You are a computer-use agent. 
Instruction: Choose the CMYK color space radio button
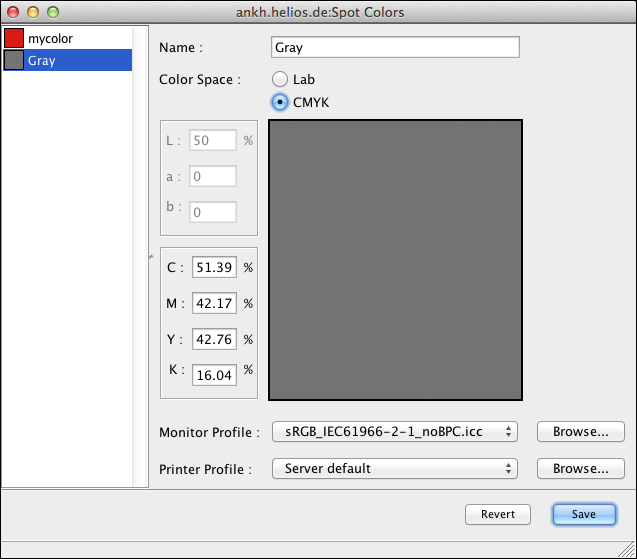(280, 102)
